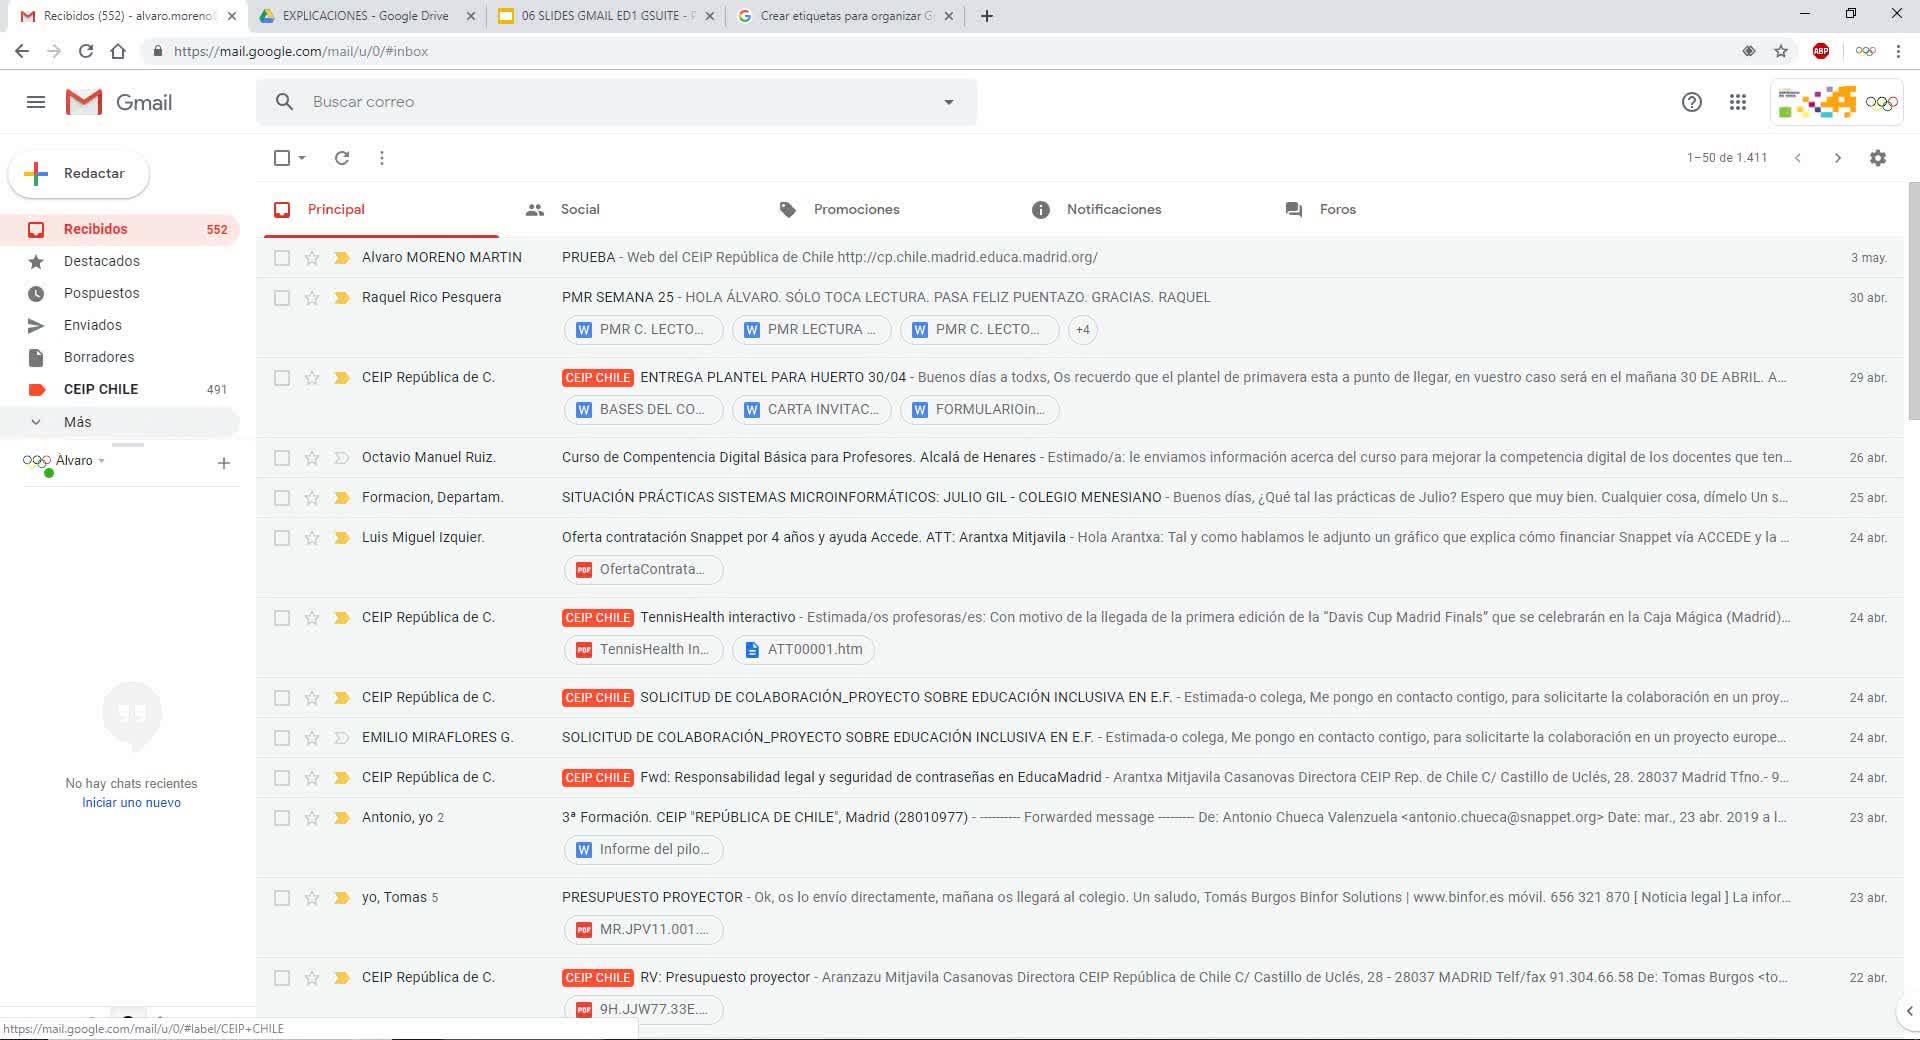
Task: Switch to EXPLICACIONES - Google Drive tab
Action: [367, 16]
